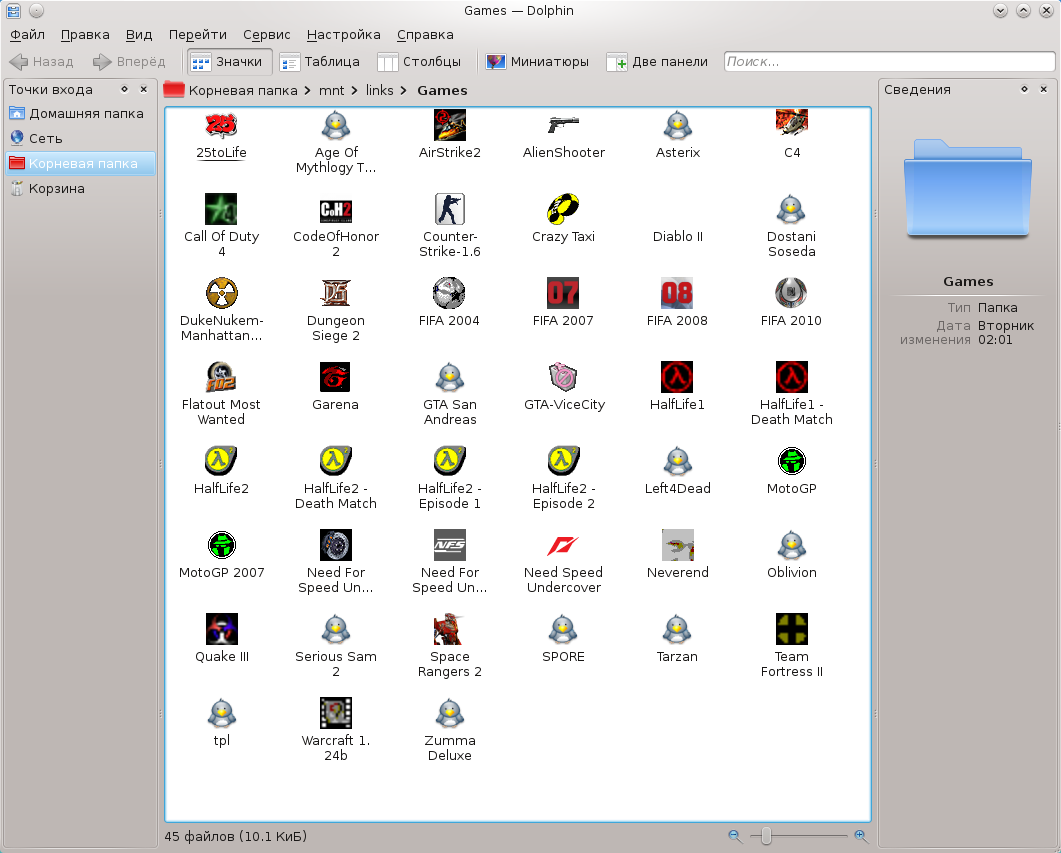Select DukeNukem-Manhattan radiation icon
This screenshot has width=1061, height=853.
coord(221,293)
